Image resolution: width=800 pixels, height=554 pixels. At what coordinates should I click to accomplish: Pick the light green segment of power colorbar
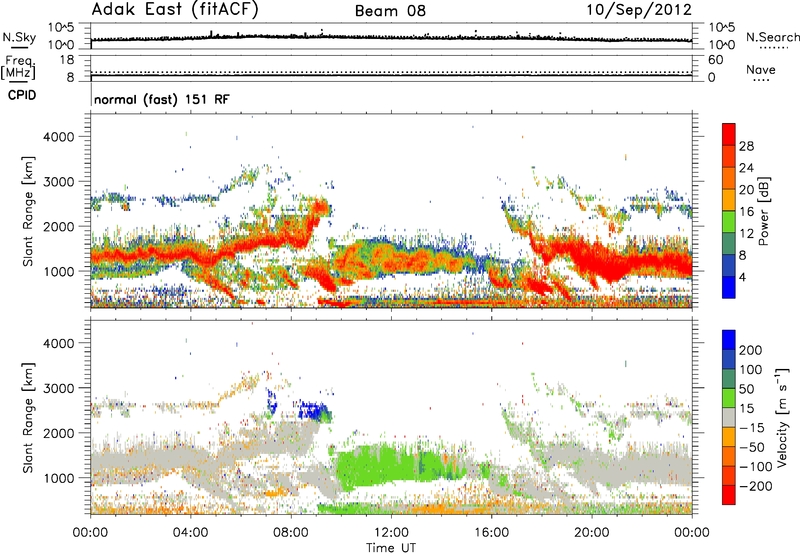(729, 222)
